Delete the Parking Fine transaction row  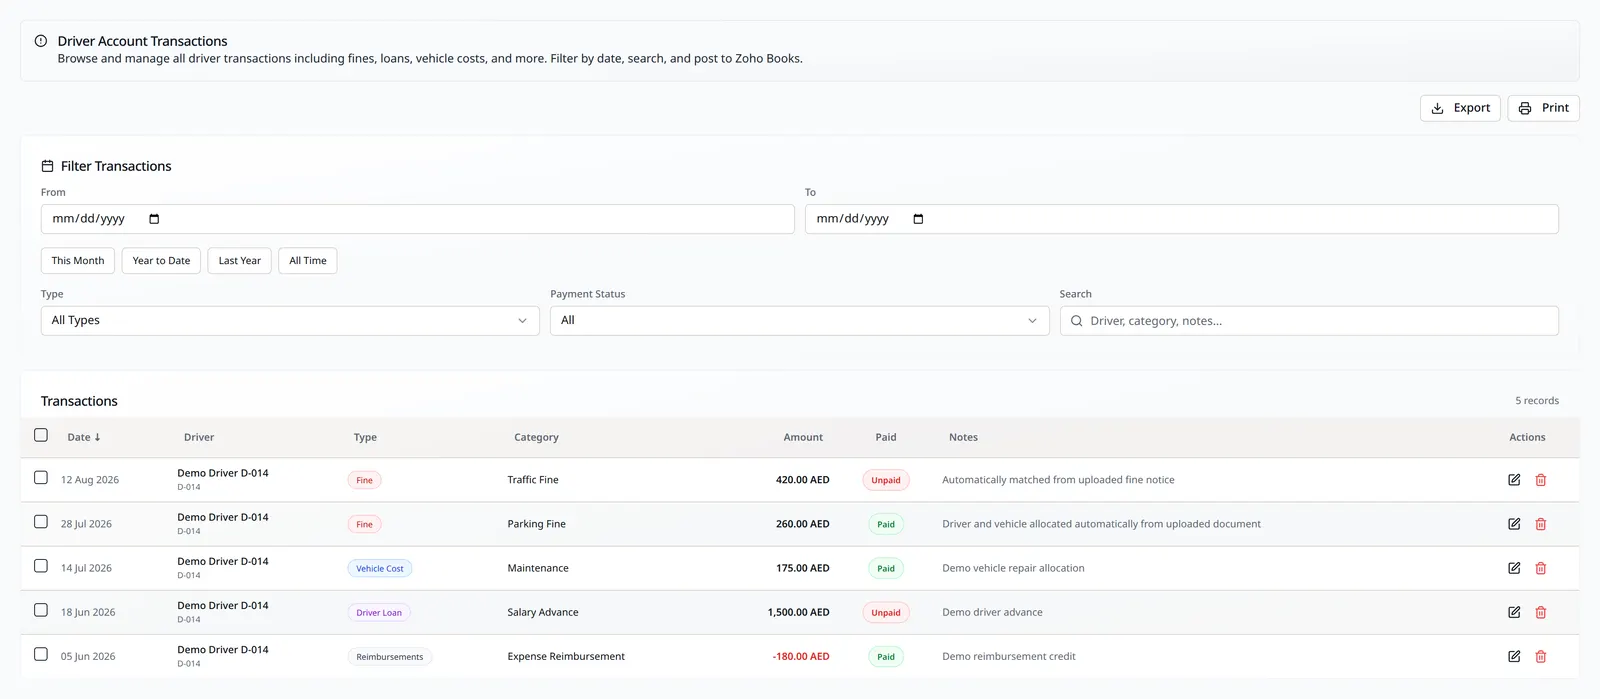pyautogui.click(x=1541, y=524)
